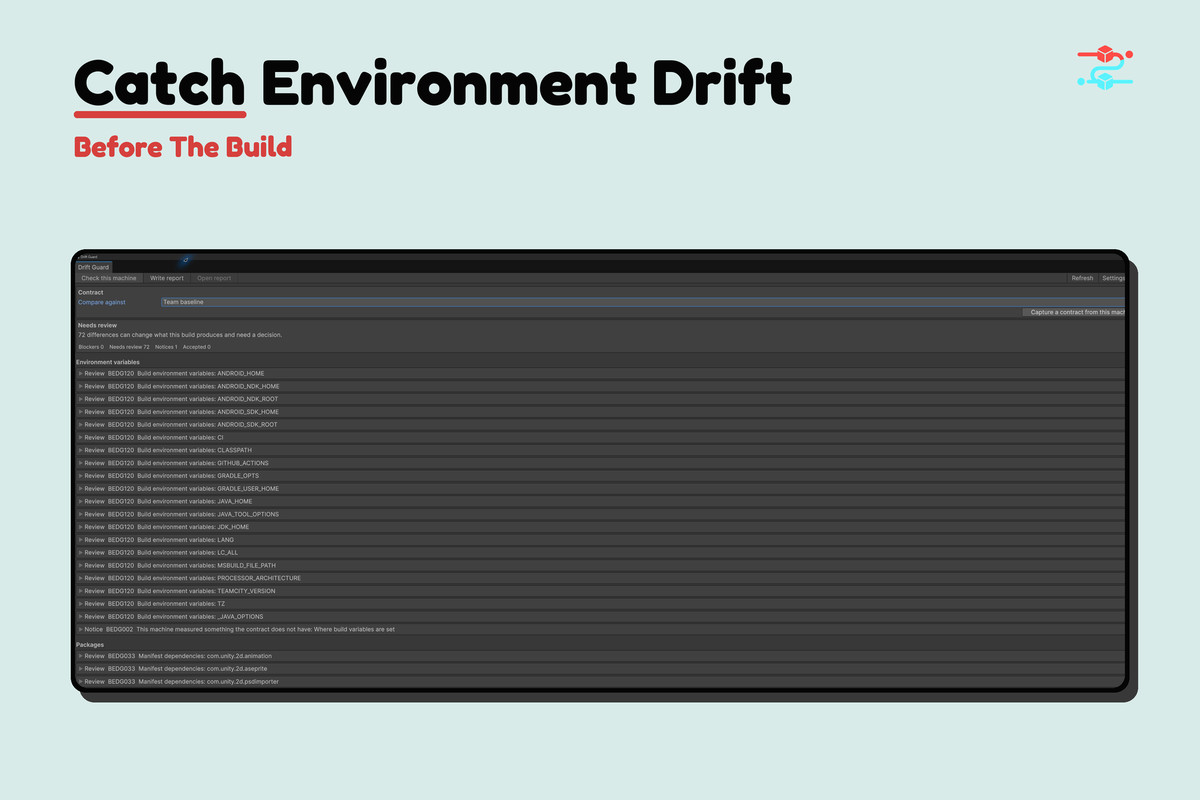Click the Needs review heading

pyautogui.click(x=97, y=326)
